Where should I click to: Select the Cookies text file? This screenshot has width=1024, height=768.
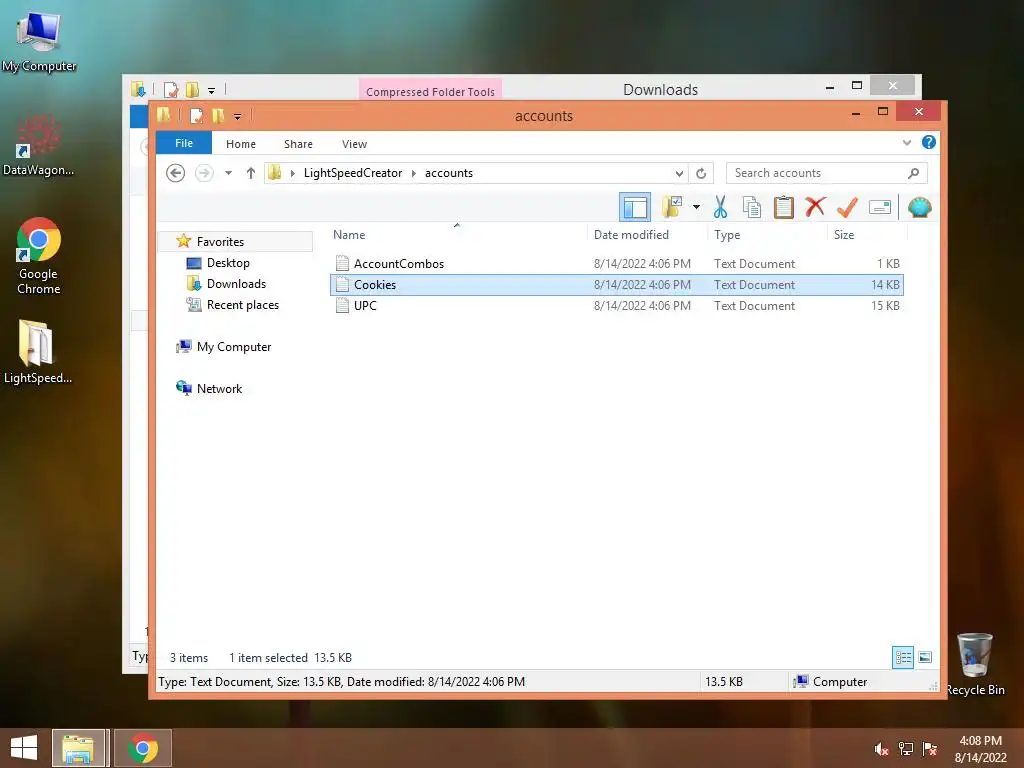pos(616,285)
